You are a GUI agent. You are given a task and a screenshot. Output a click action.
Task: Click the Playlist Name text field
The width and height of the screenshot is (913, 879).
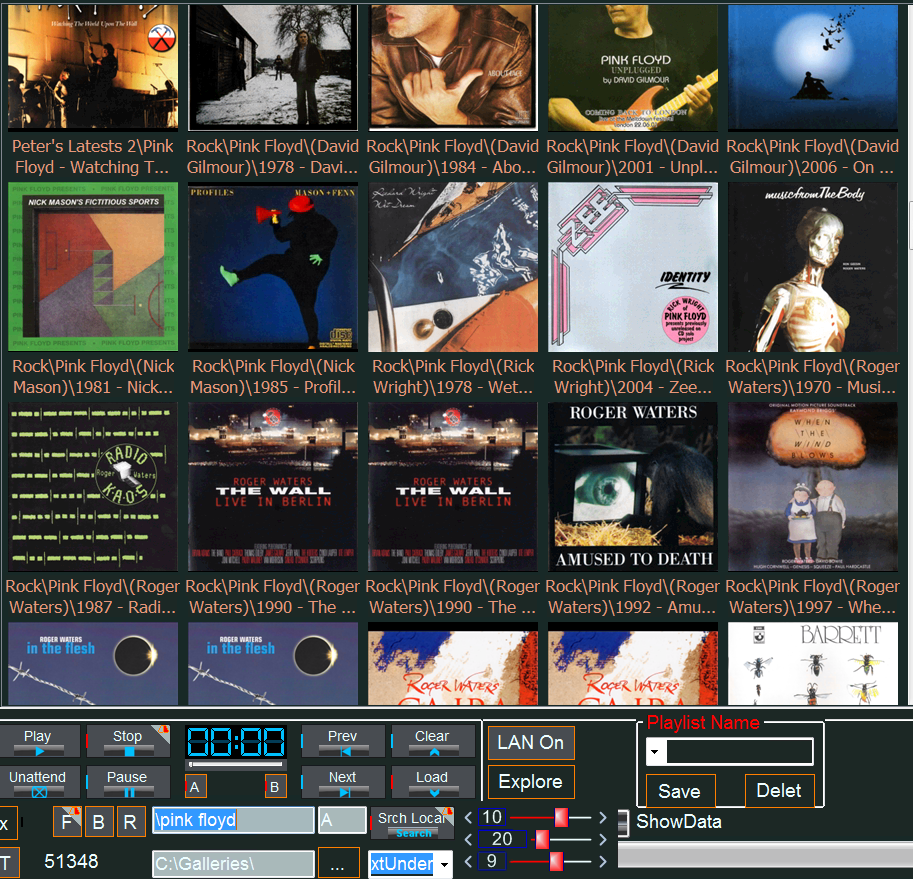739,752
